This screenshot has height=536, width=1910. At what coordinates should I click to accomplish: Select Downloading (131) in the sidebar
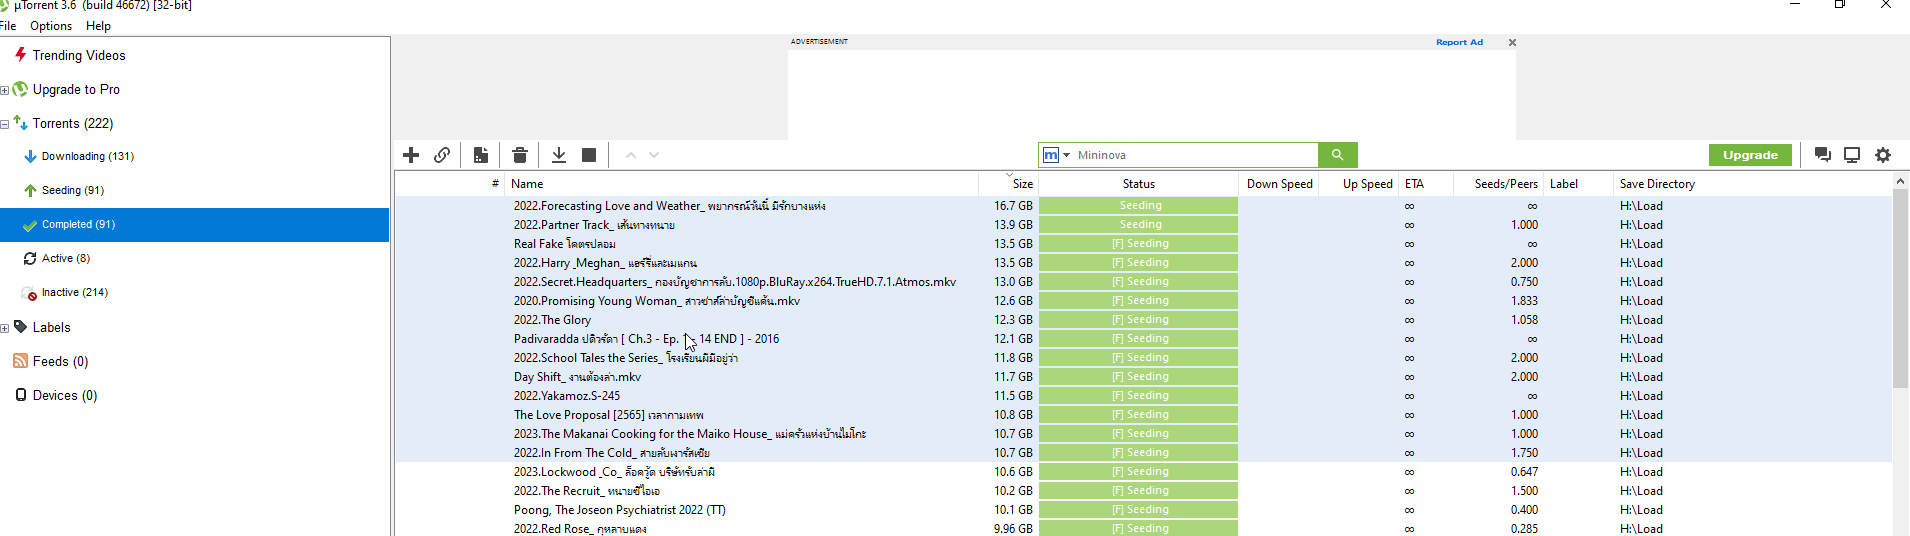coord(87,156)
